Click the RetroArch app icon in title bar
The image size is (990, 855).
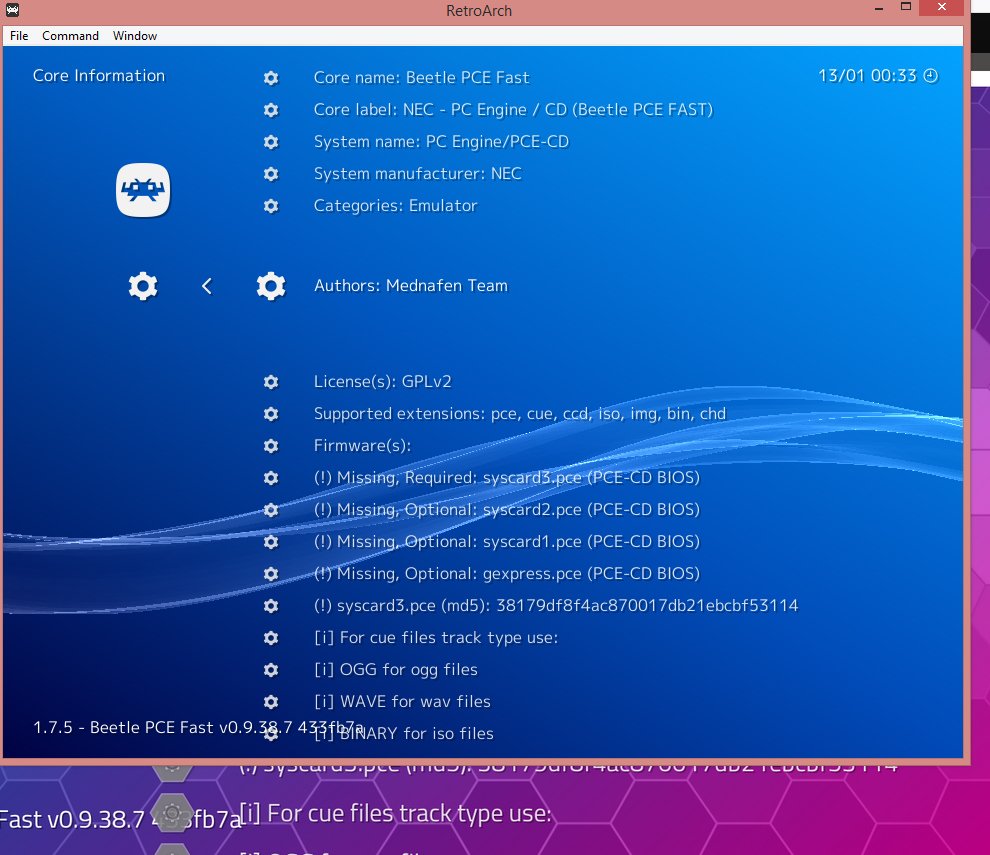click(x=12, y=9)
